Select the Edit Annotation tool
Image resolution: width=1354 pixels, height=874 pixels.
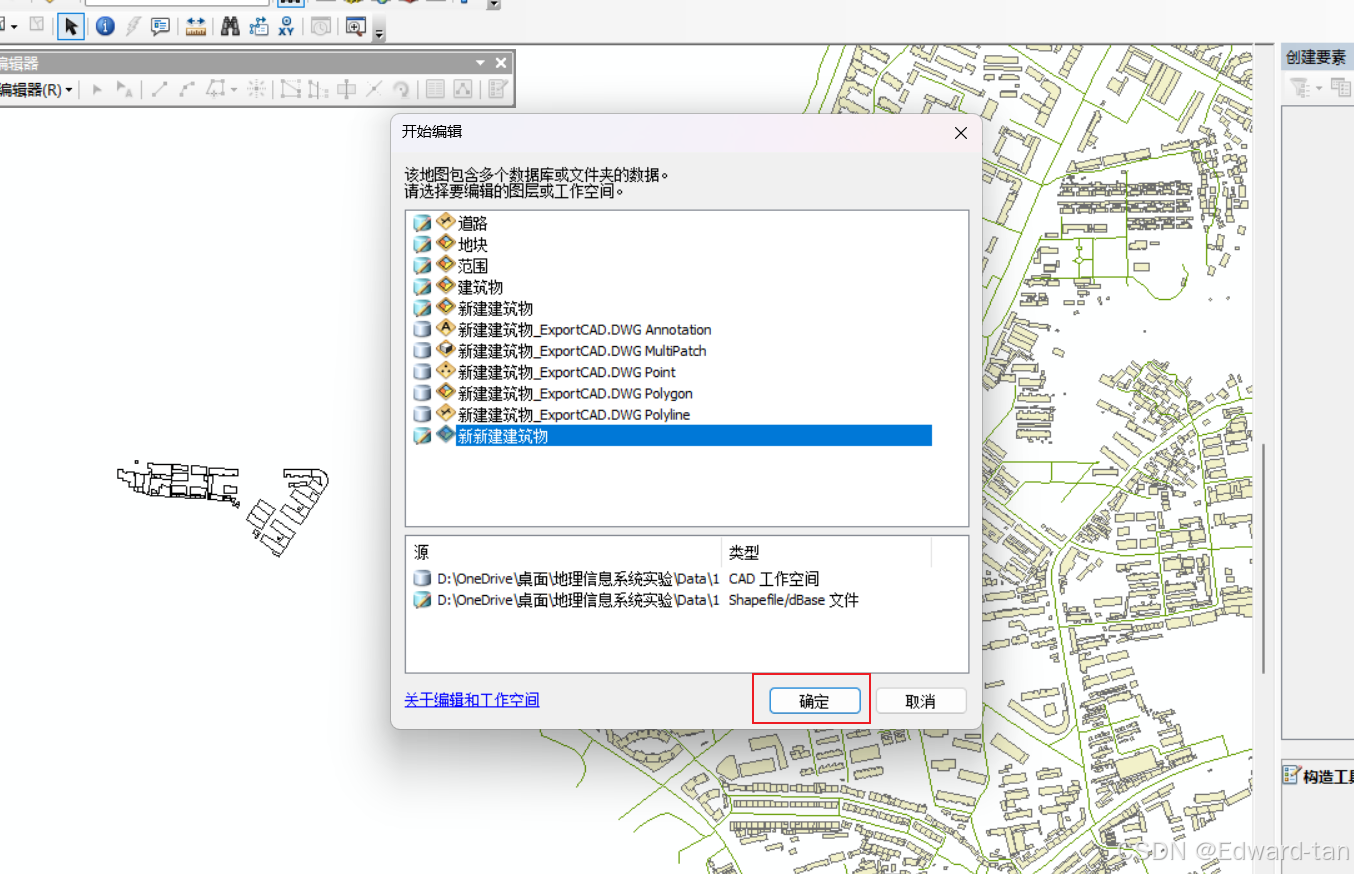(x=124, y=90)
